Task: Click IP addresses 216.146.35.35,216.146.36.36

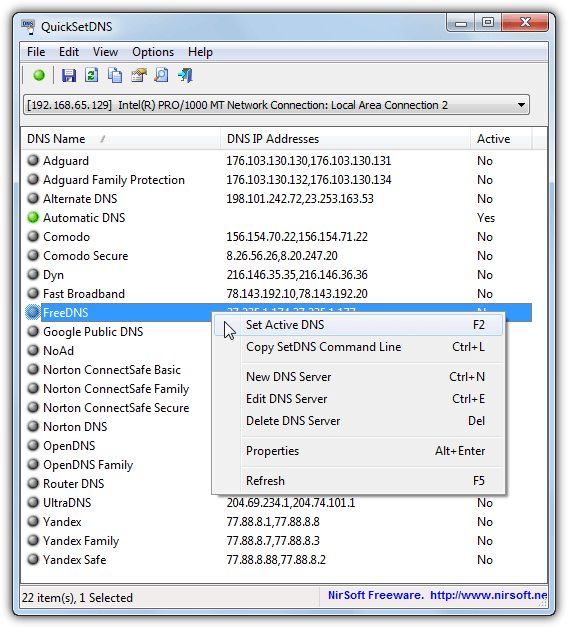Action: (x=297, y=275)
